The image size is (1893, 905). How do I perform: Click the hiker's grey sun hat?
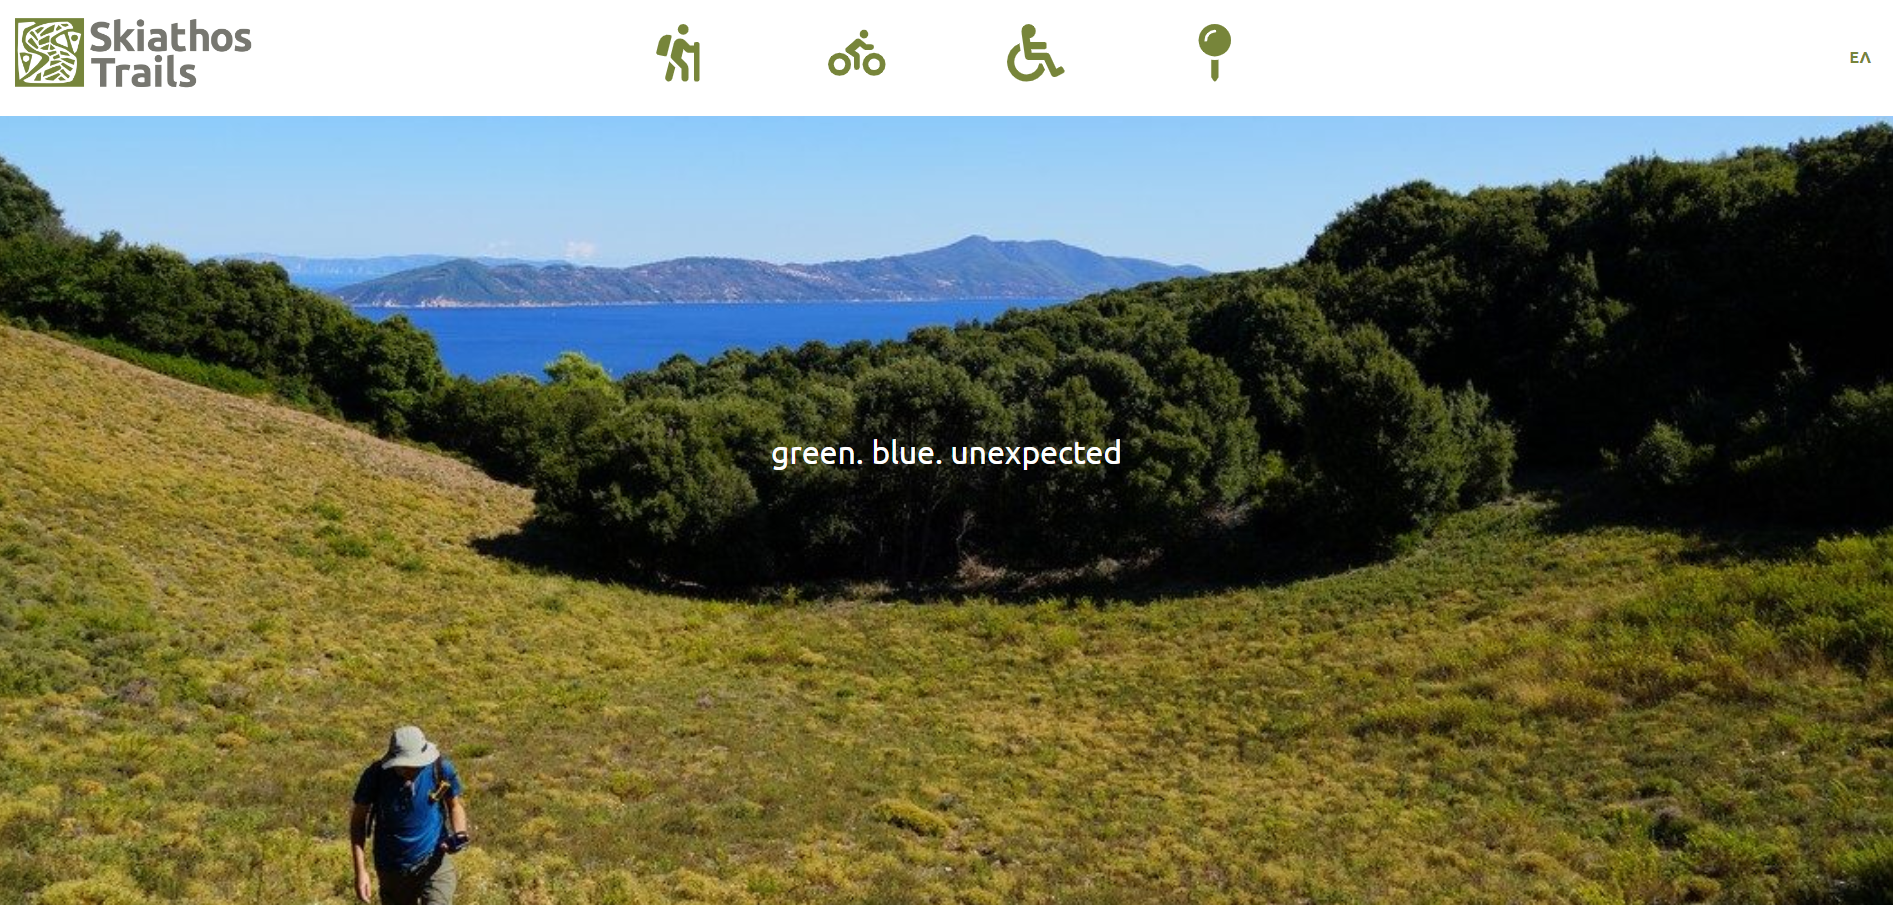[x=410, y=747]
